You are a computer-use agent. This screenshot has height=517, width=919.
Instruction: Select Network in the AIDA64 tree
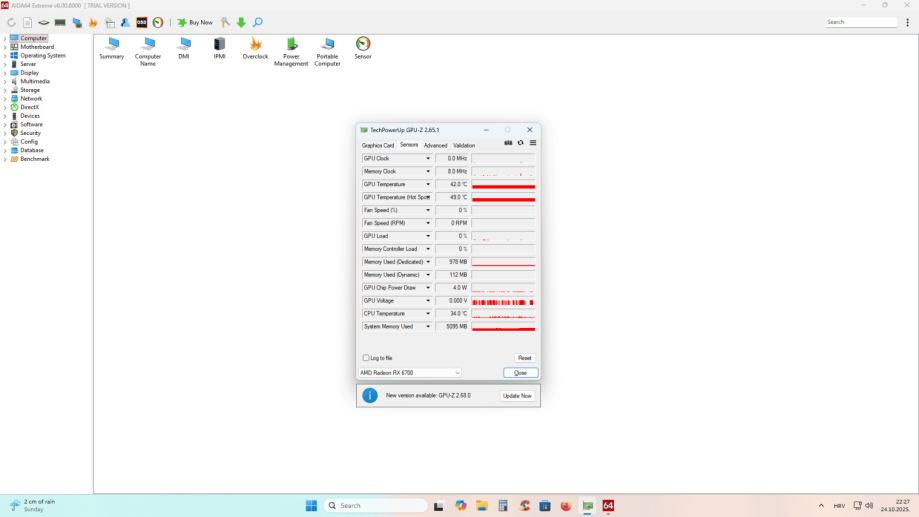coord(31,98)
